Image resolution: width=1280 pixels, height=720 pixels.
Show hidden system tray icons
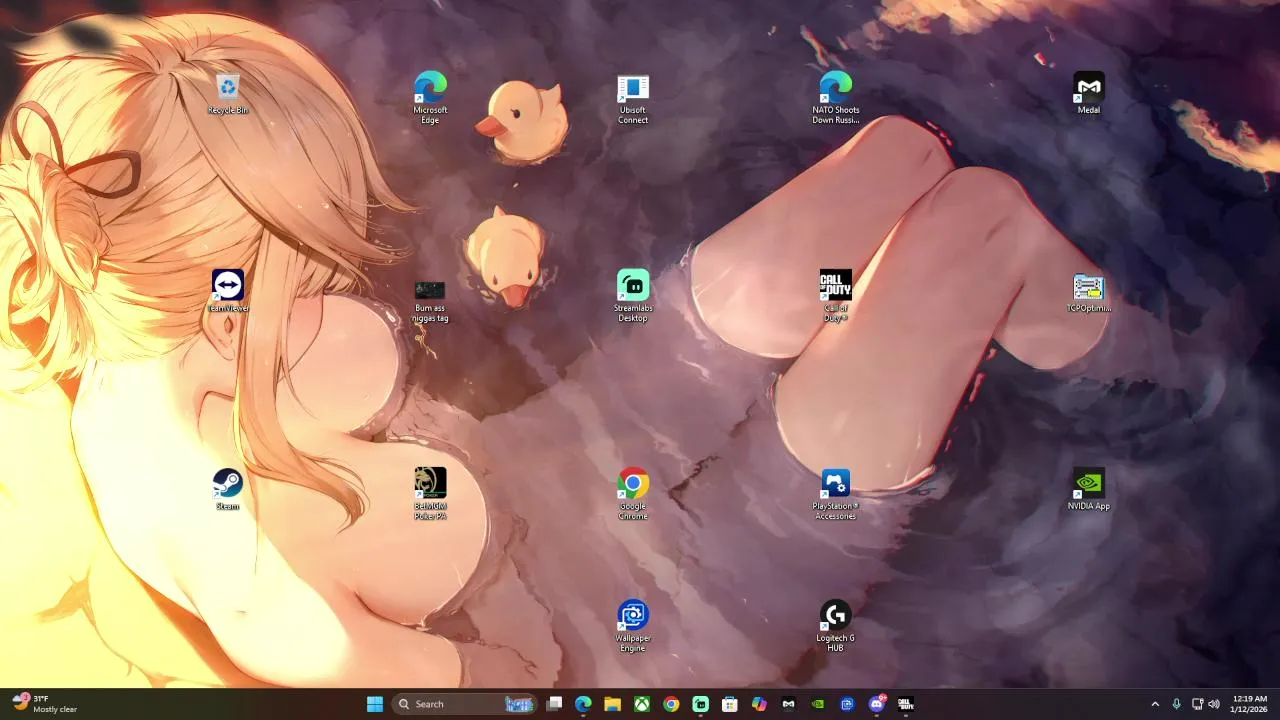pyautogui.click(x=1155, y=704)
